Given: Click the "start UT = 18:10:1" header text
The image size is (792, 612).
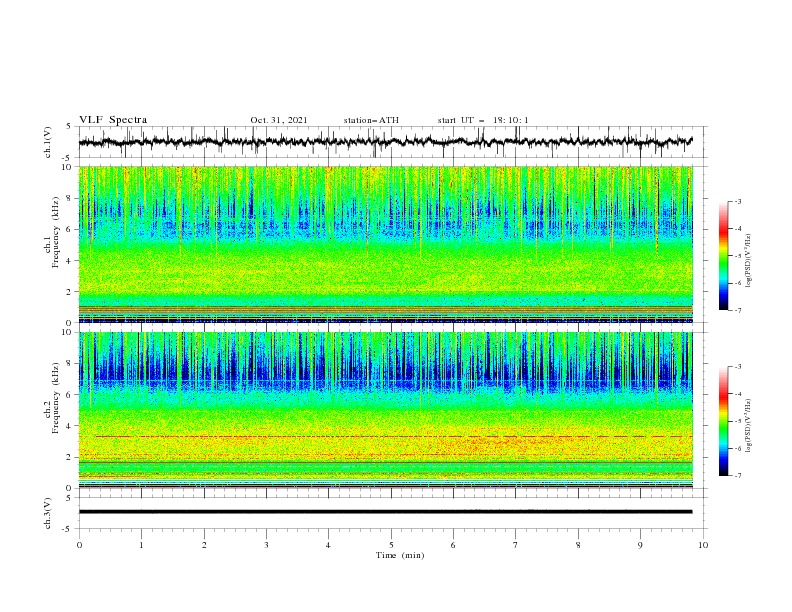Looking at the screenshot, I should point(483,120).
